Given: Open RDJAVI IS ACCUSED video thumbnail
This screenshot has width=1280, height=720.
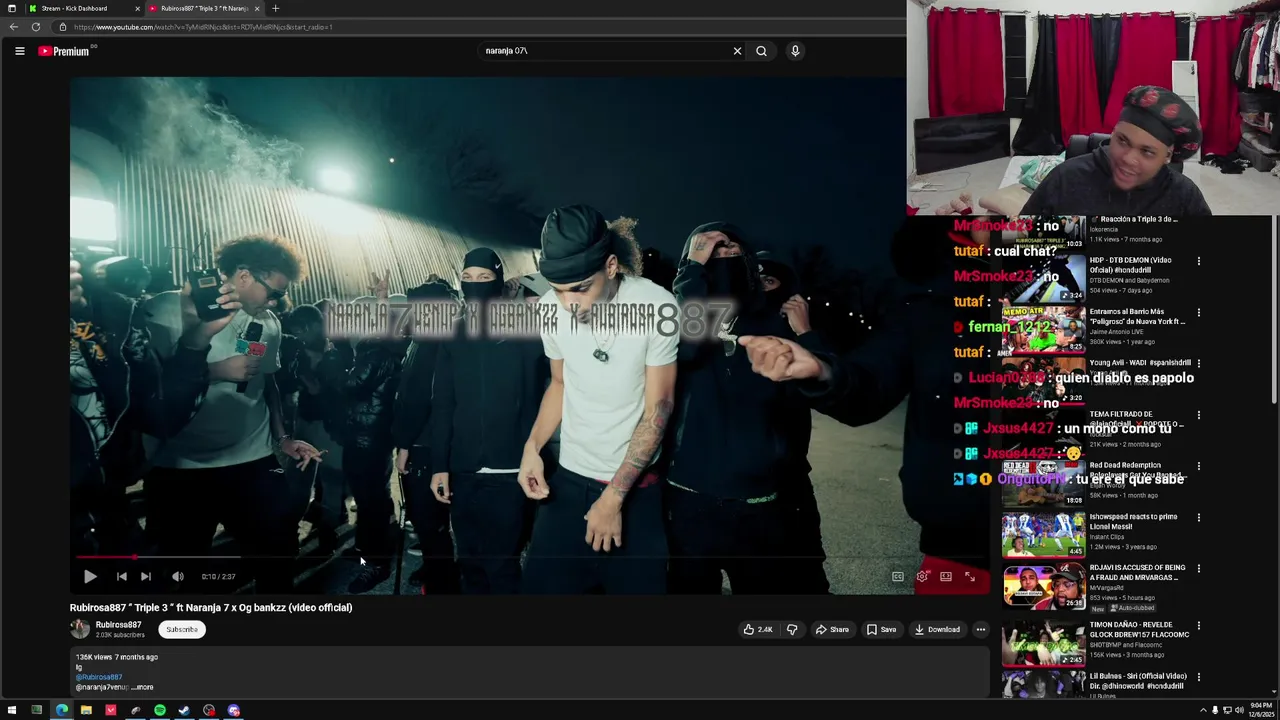Looking at the screenshot, I should pos(1044,586).
